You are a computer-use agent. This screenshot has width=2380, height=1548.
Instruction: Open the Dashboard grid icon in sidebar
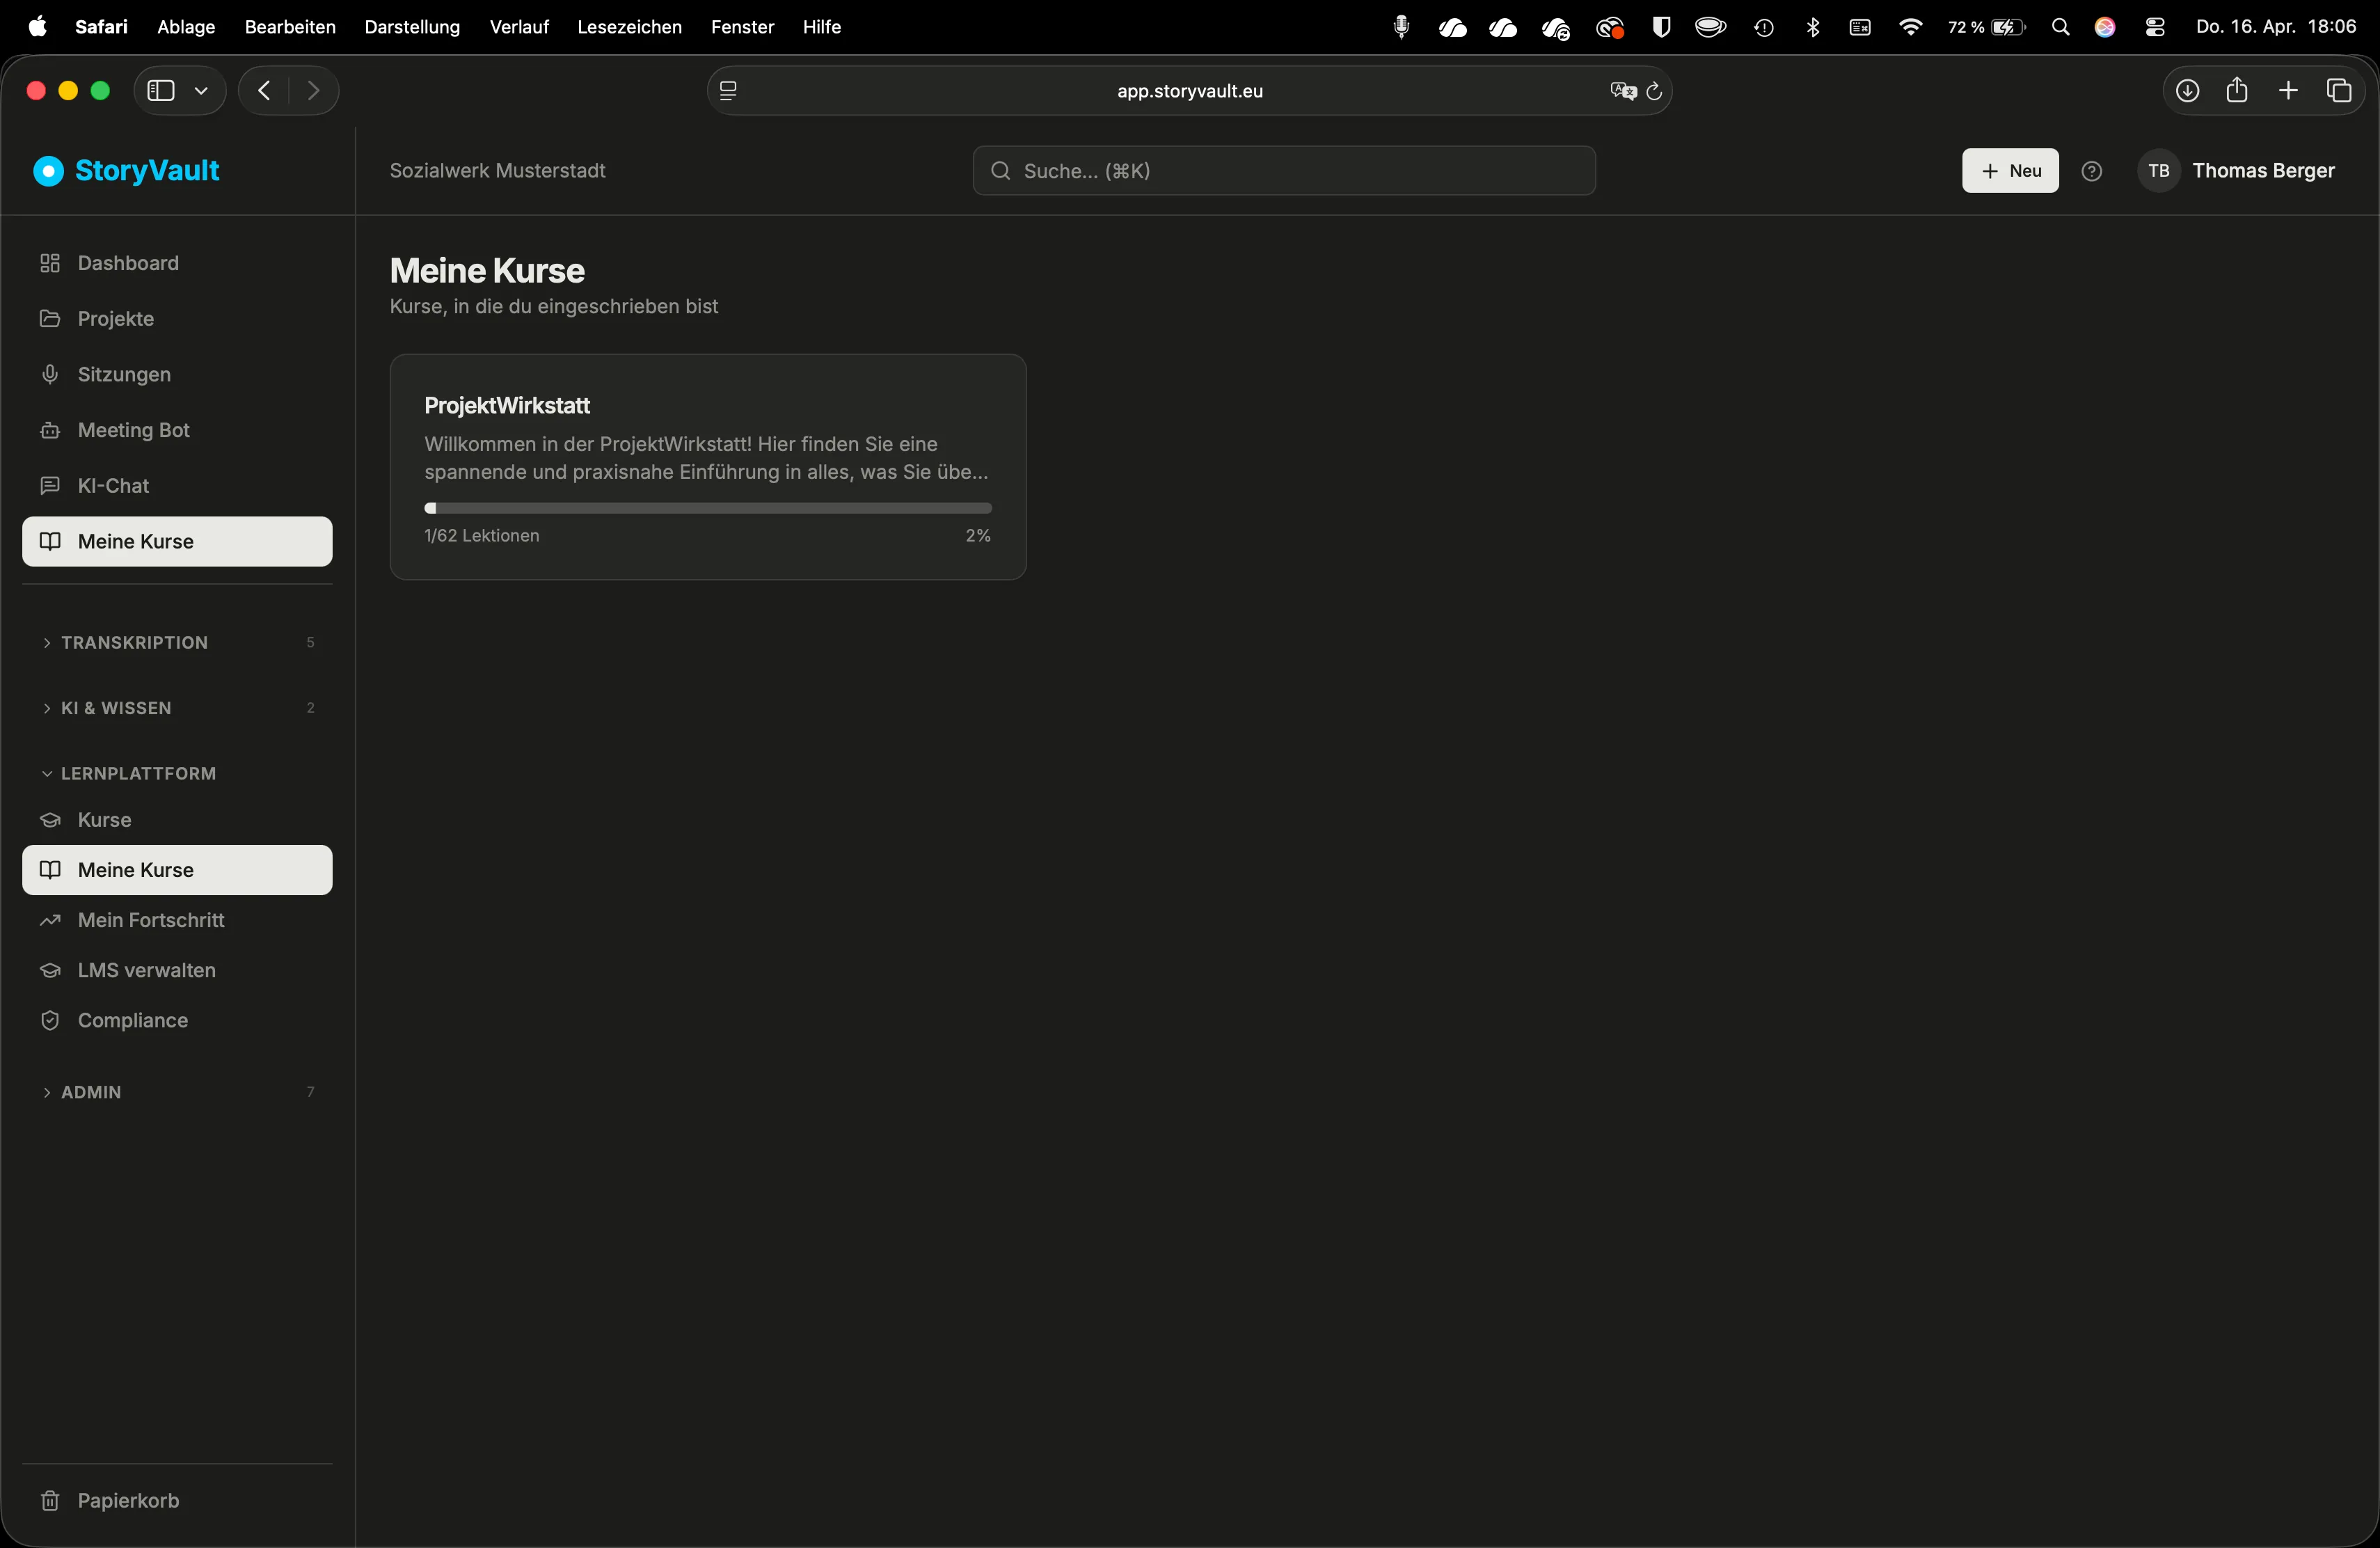click(50, 263)
